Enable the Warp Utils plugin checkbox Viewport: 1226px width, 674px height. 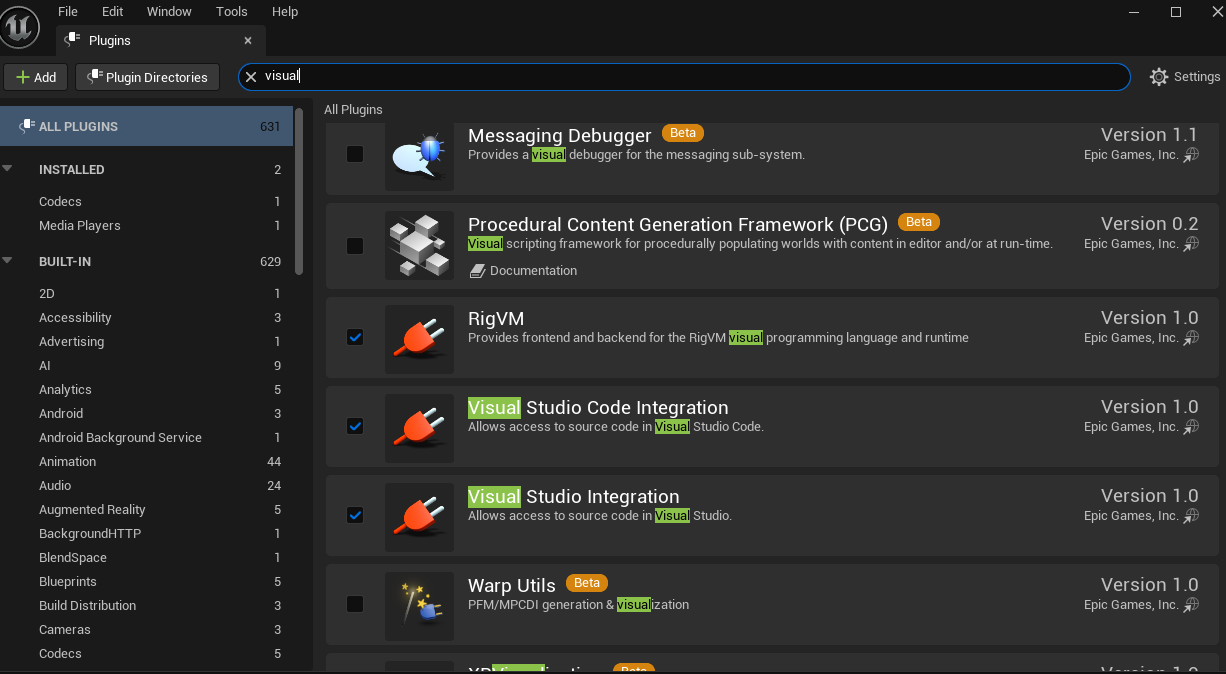pyautogui.click(x=355, y=604)
